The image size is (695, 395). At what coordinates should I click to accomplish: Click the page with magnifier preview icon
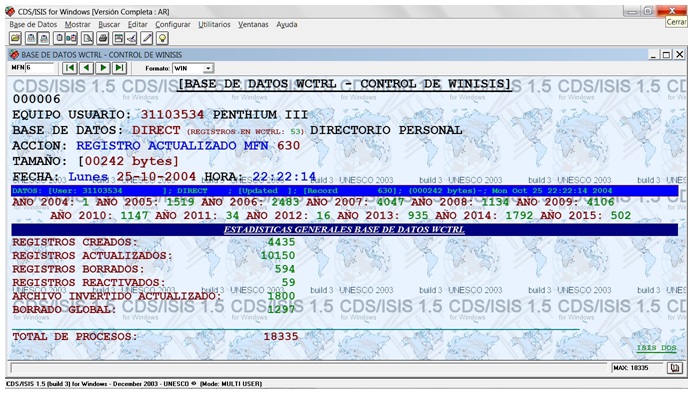point(88,39)
